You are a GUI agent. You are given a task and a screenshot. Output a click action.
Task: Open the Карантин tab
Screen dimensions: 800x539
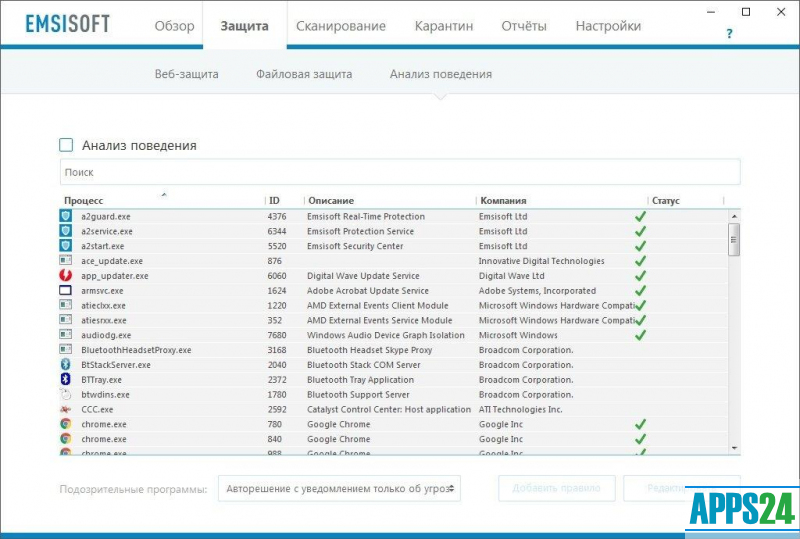click(x=444, y=26)
